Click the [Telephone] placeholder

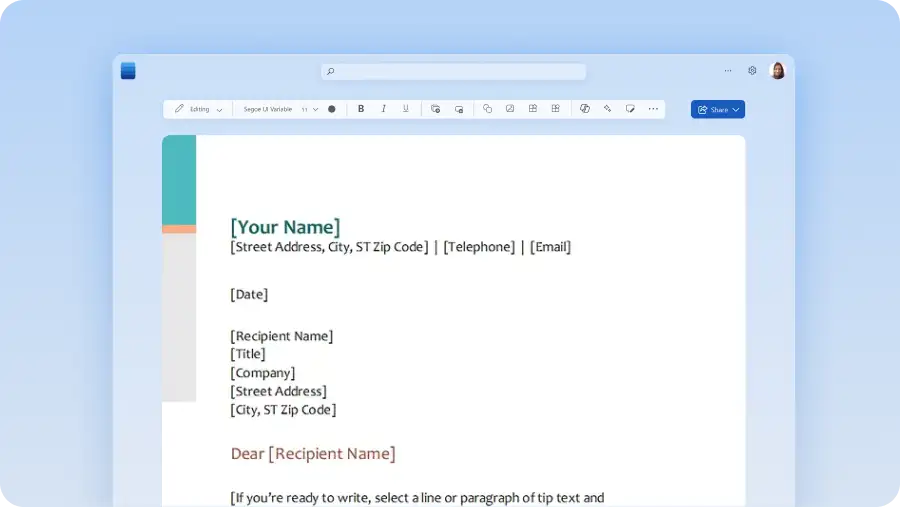point(479,247)
